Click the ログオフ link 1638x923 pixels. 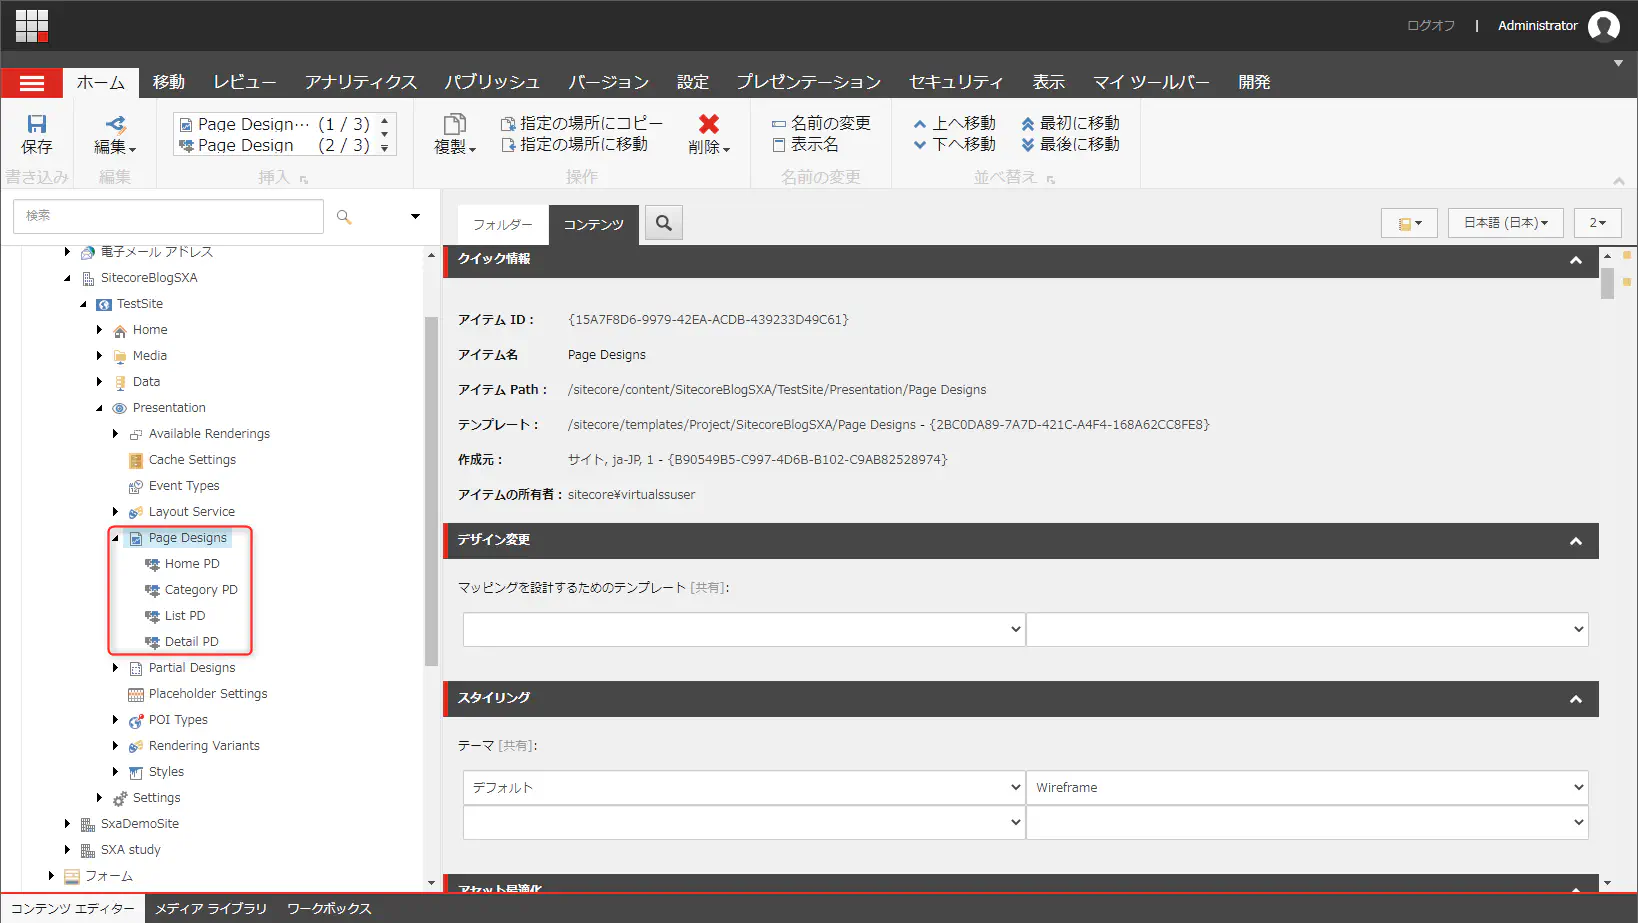(1431, 26)
